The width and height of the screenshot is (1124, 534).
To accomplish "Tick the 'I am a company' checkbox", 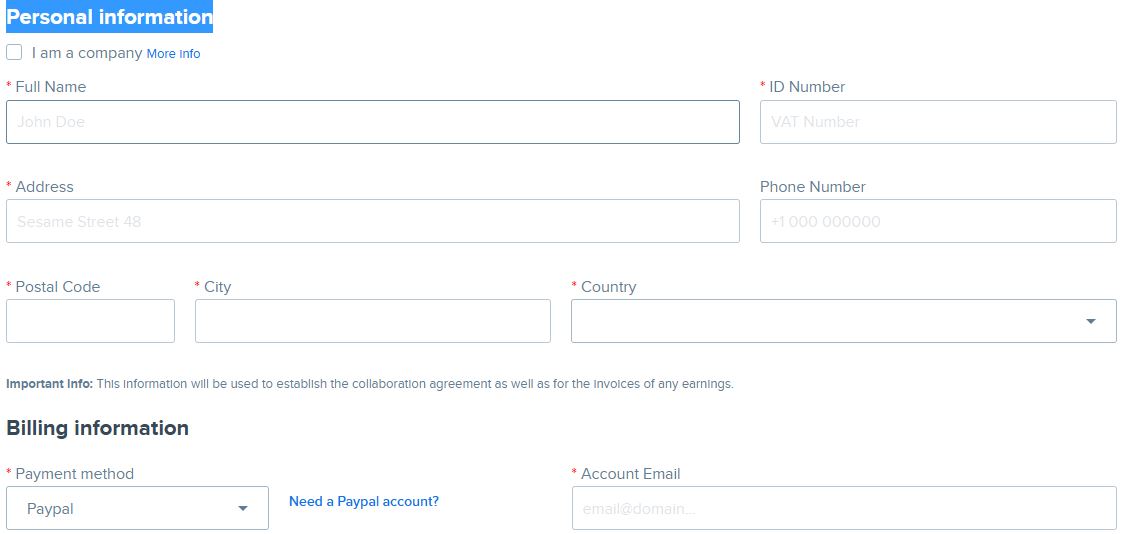I will point(14,52).
